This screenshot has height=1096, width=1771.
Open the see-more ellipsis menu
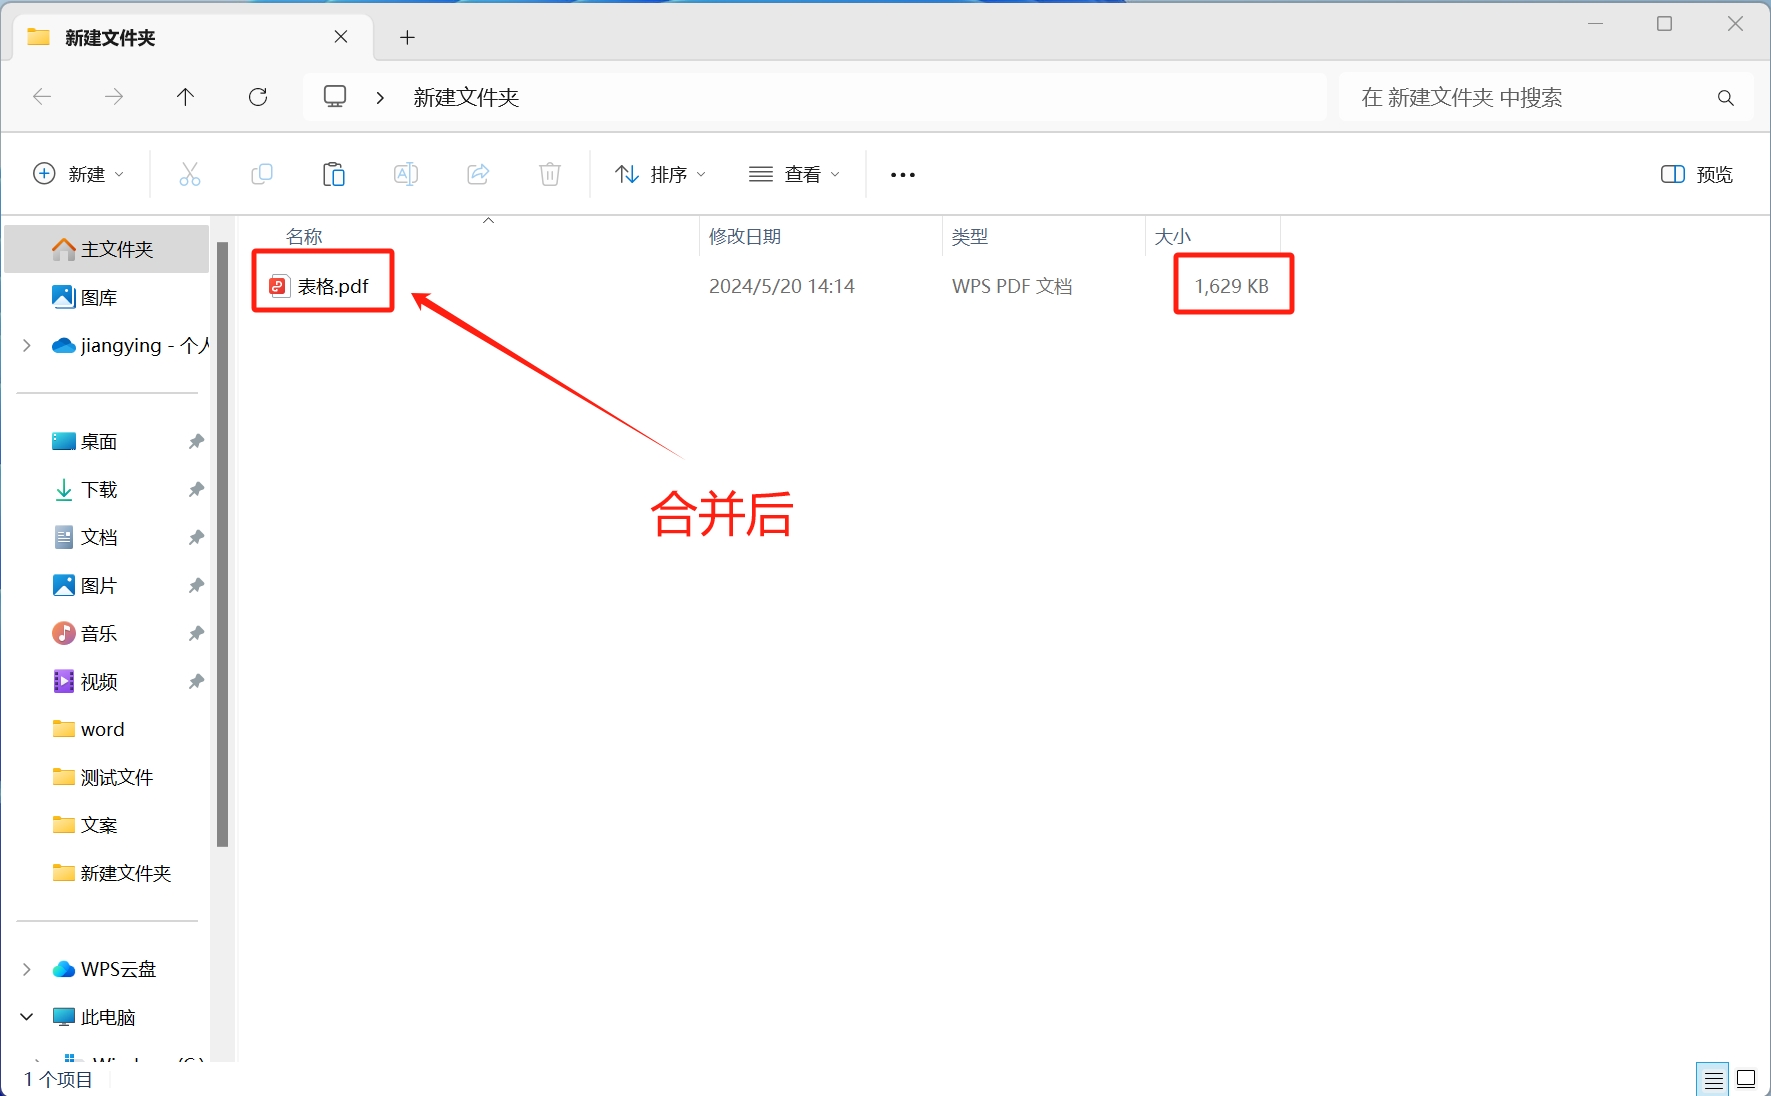pos(901,174)
